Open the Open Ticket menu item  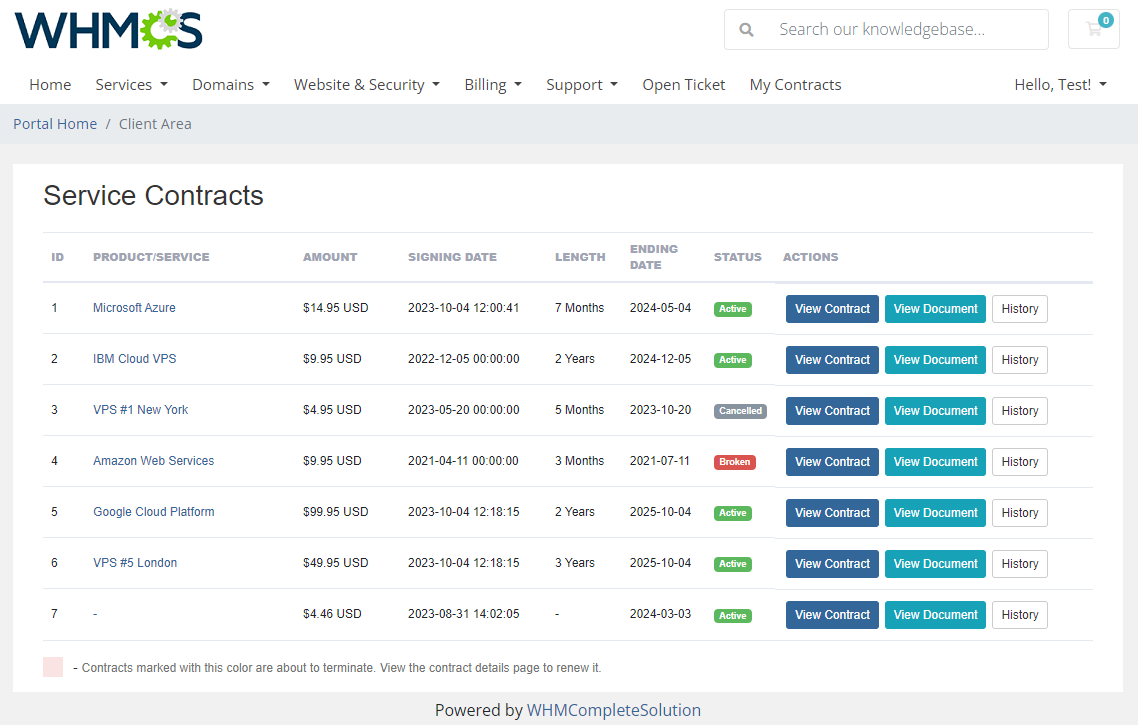684,85
